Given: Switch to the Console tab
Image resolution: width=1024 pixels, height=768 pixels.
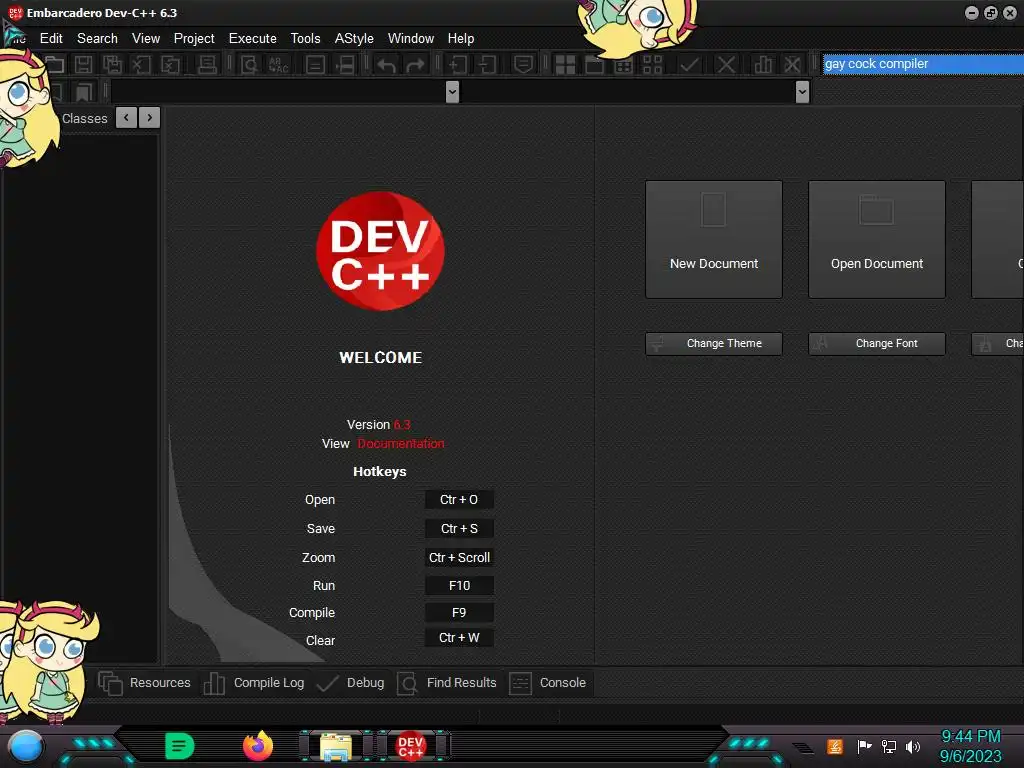Looking at the screenshot, I should tap(547, 683).
